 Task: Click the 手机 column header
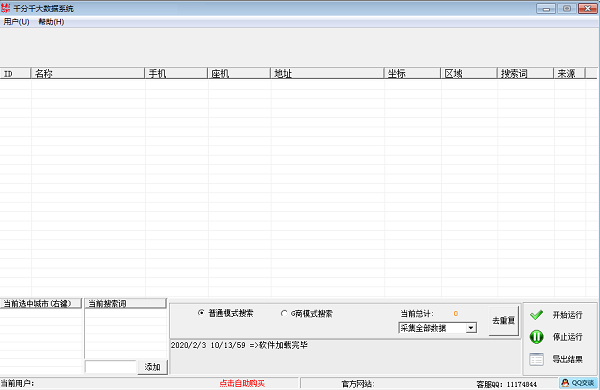pos(176,73)
